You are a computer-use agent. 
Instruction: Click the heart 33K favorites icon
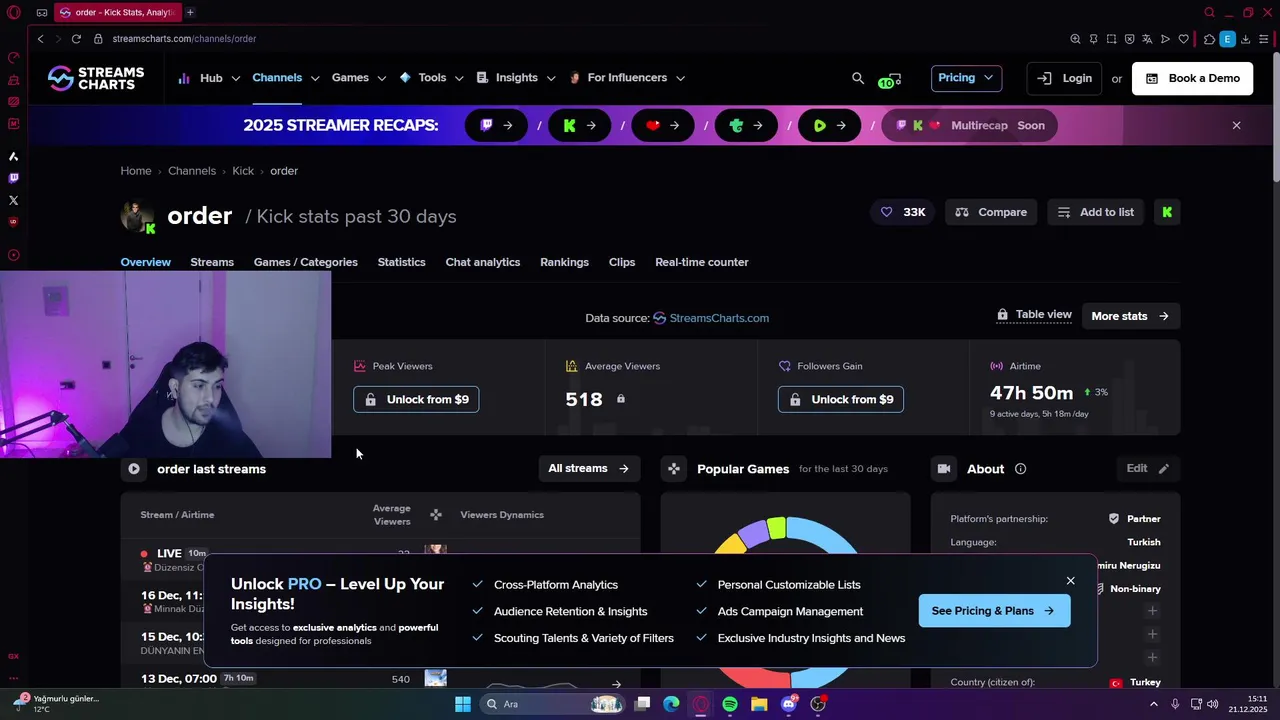[x=903, y=212]
